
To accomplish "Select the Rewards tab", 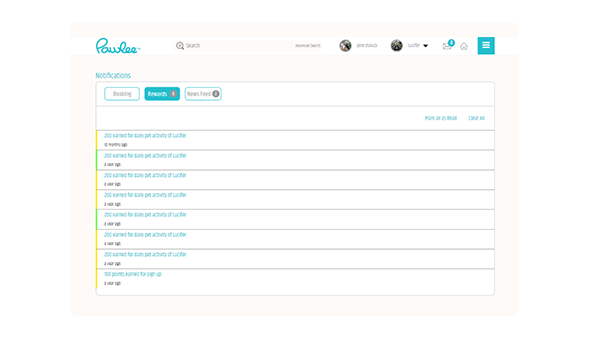I will click(x=162, y=94).
